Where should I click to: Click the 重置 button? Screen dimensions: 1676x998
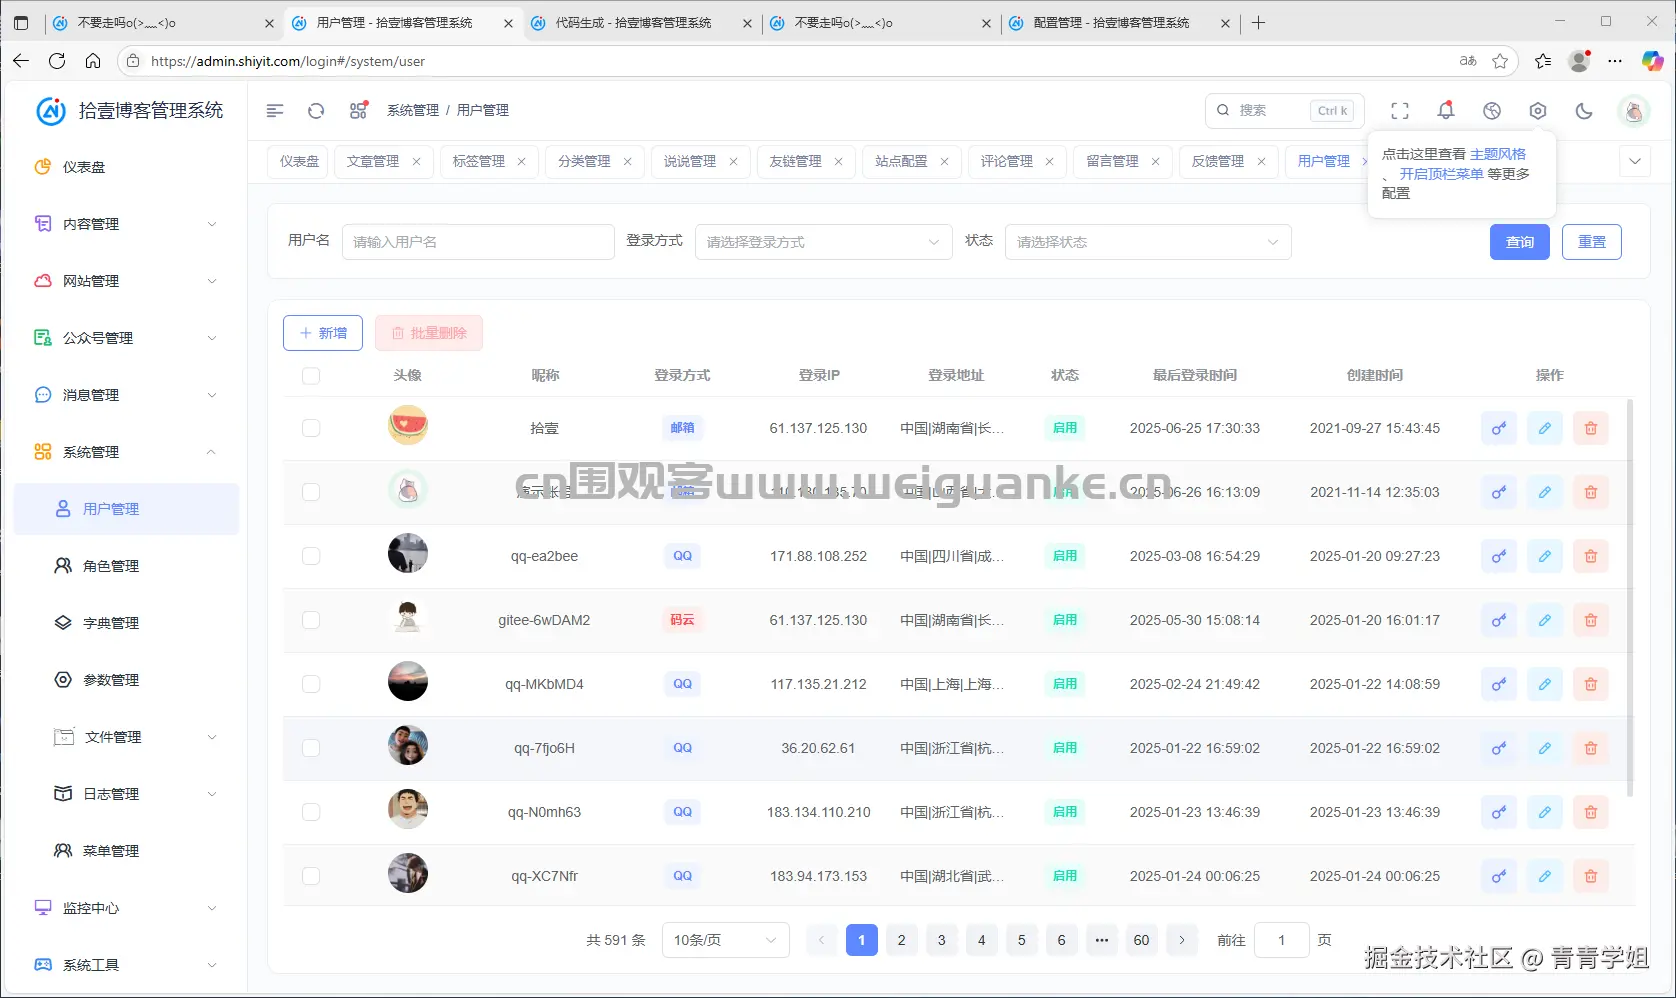(1592, 242)
